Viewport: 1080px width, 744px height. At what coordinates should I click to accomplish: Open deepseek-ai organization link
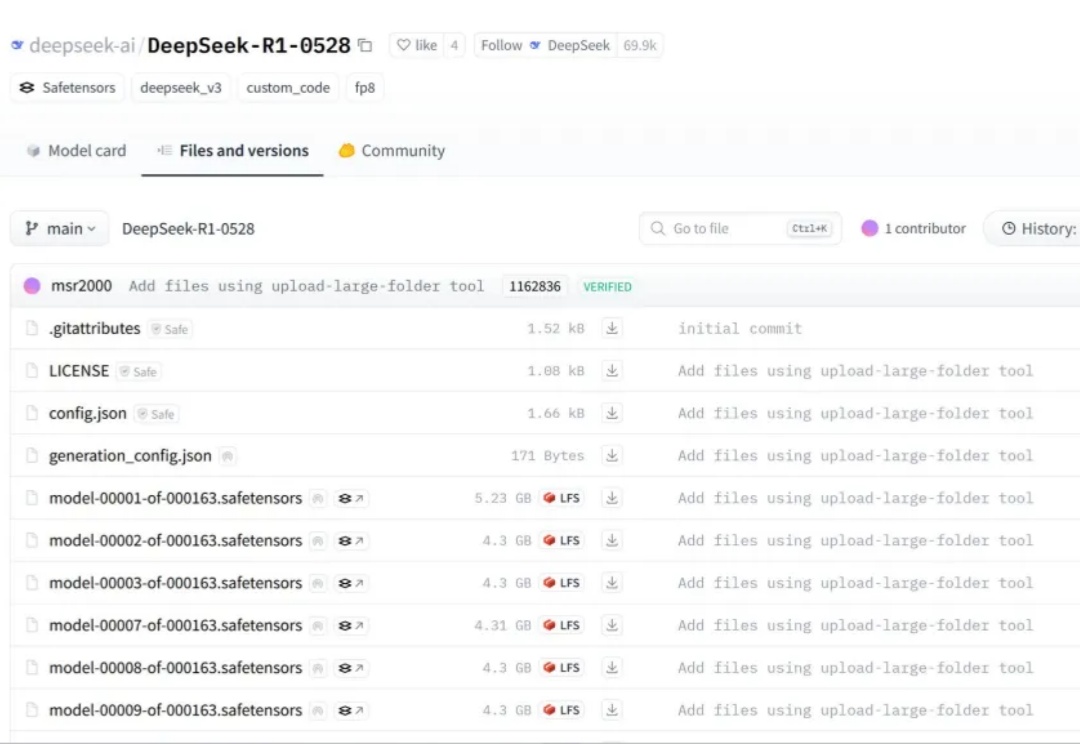pos(82,45)
